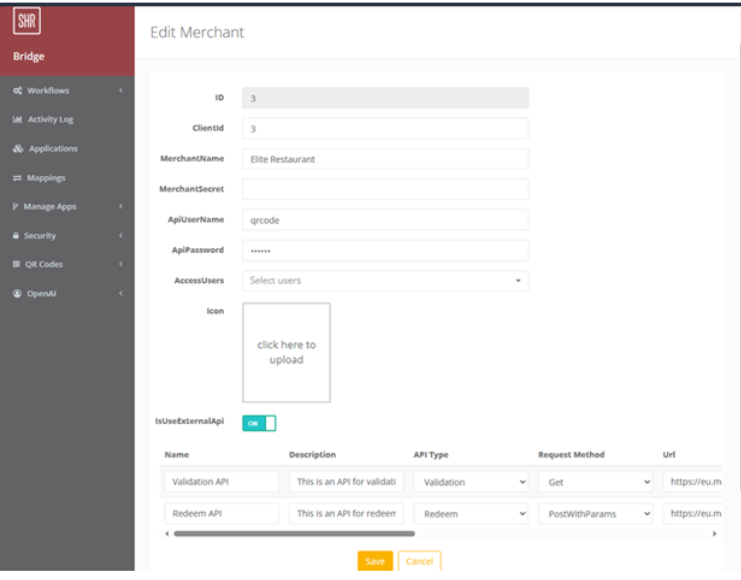Click the Request Method column header
Screen dimensions: 741x580
tap(571, 455)
